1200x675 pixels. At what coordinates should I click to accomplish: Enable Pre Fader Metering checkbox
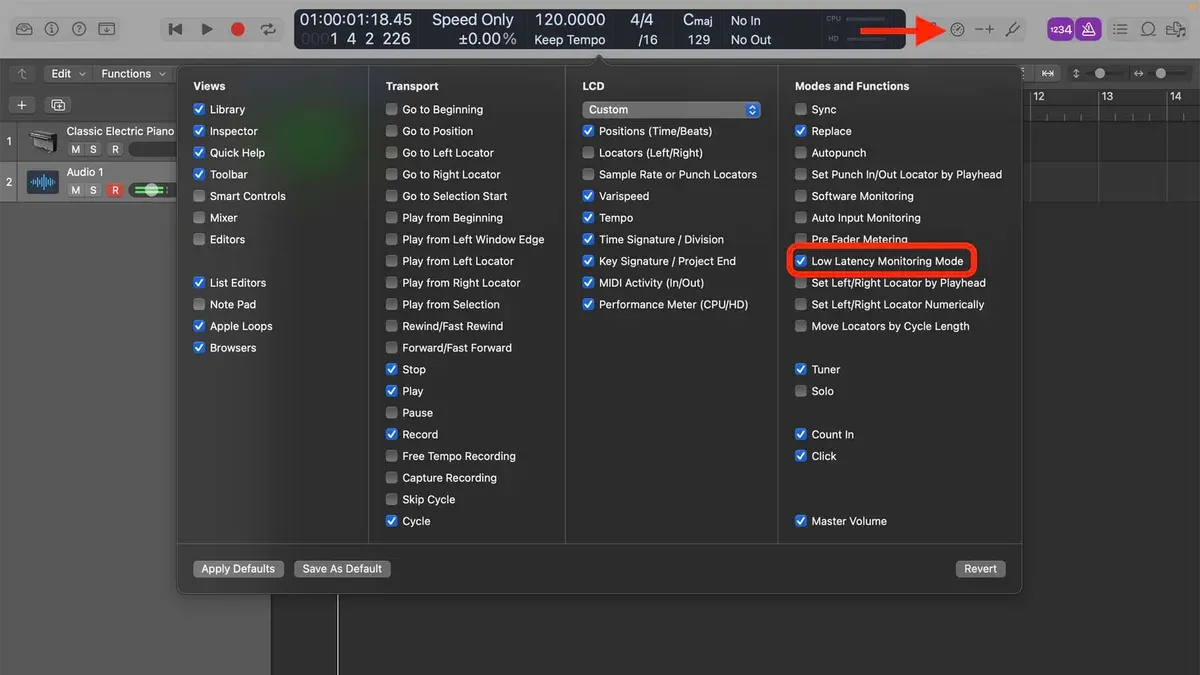click(801, 240)
